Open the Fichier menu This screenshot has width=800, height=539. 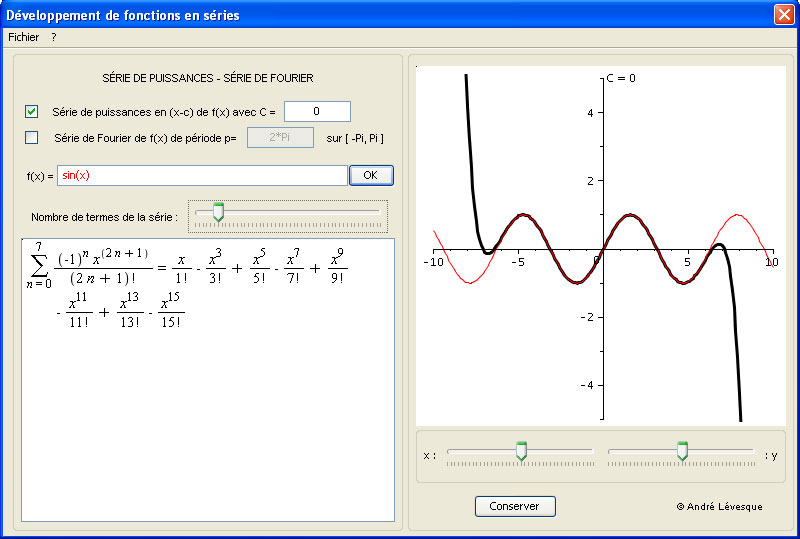coord(23,37)
